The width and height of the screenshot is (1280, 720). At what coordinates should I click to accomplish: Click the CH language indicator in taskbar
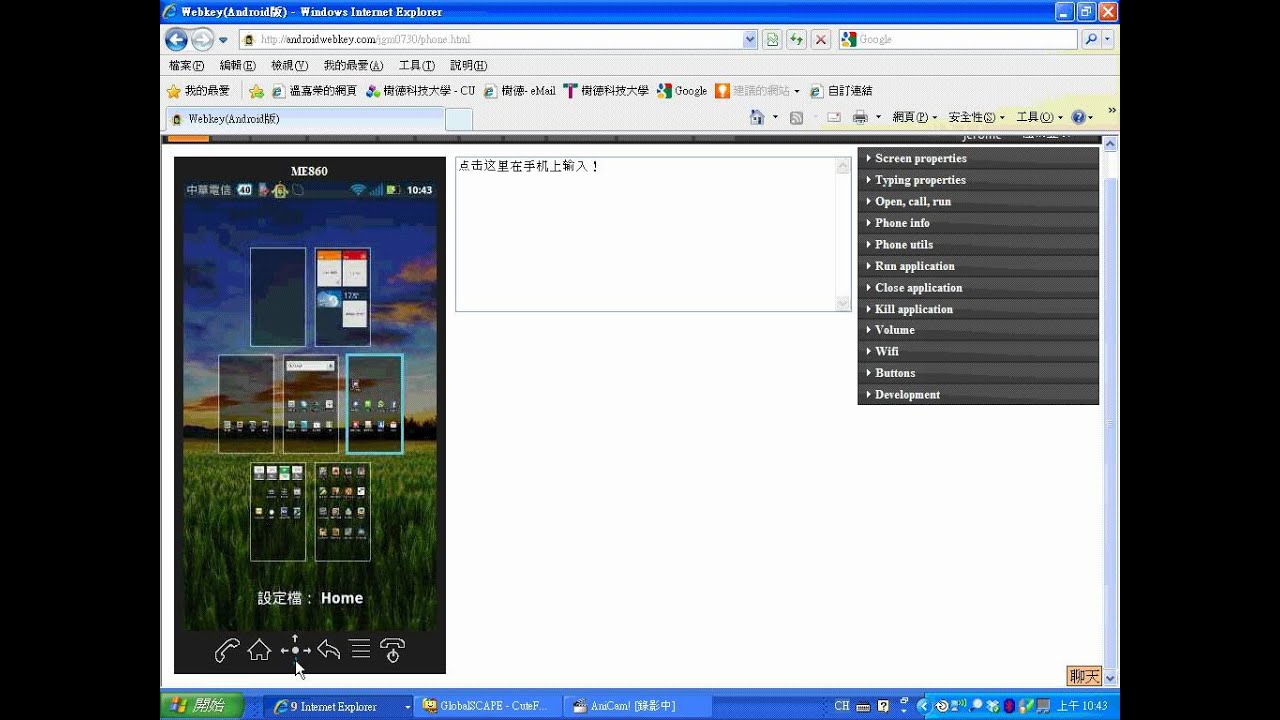(x=842, y=706)
